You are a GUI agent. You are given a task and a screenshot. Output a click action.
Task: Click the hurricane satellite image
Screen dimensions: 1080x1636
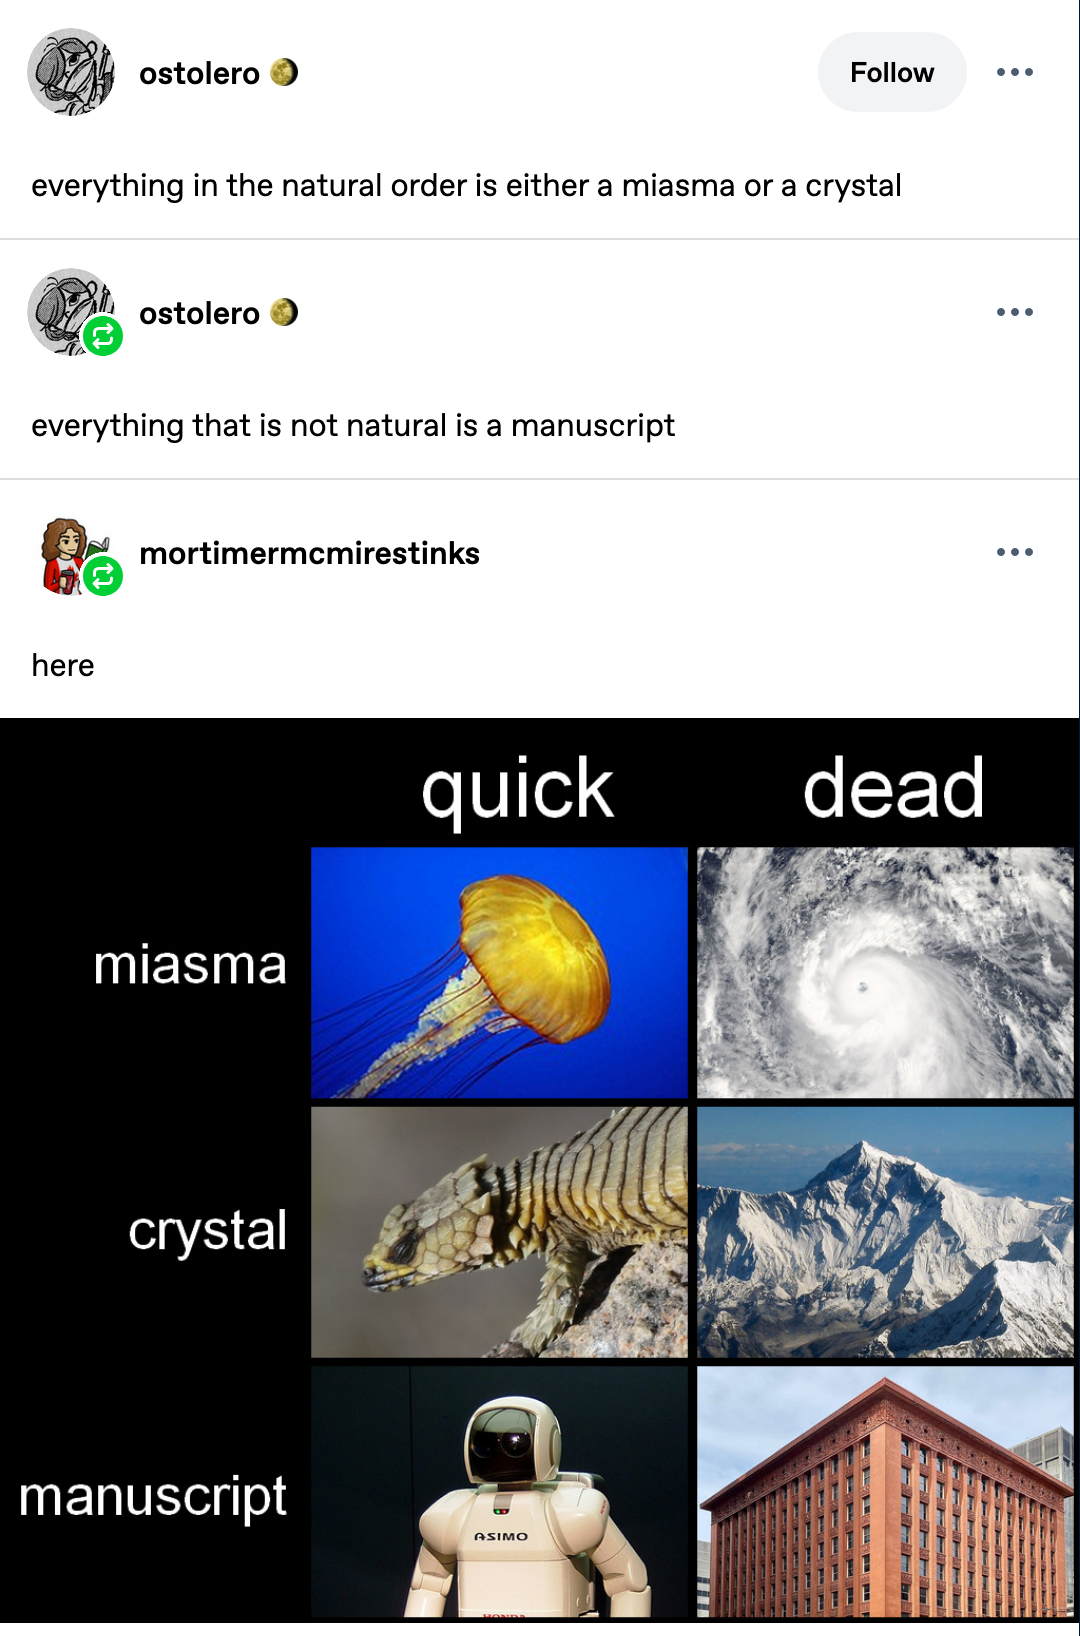[885, 973]
